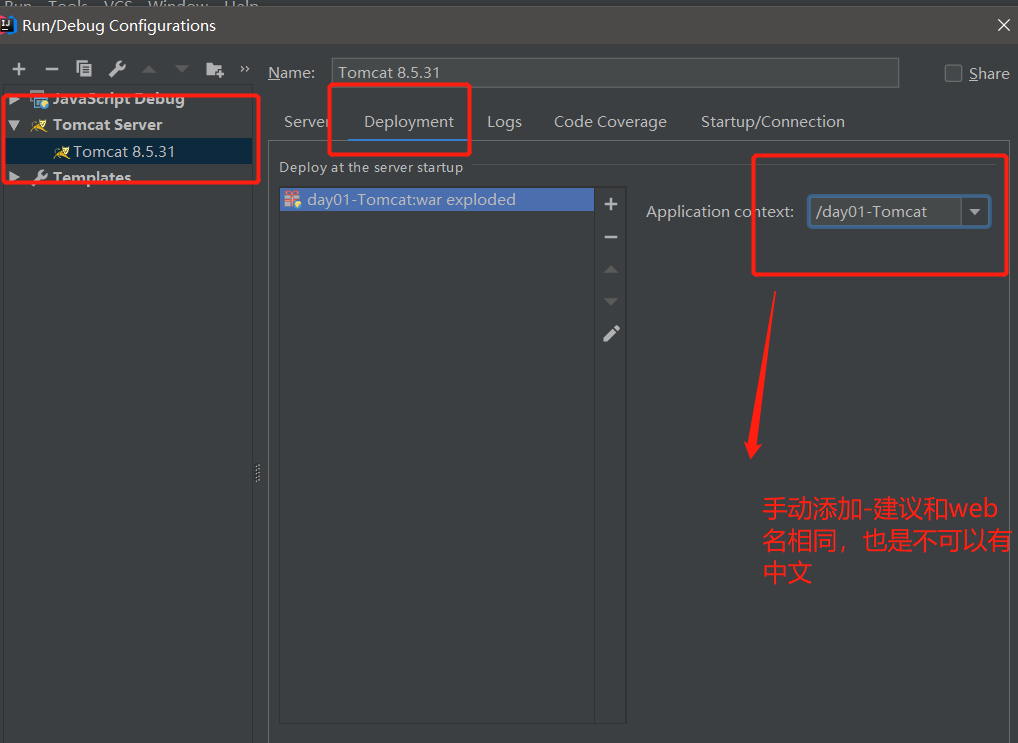Image resolution: width=1018 pixels, height=743 pixels.
Task: Remove selected configuration with minus icon
Action: point(52,69)
